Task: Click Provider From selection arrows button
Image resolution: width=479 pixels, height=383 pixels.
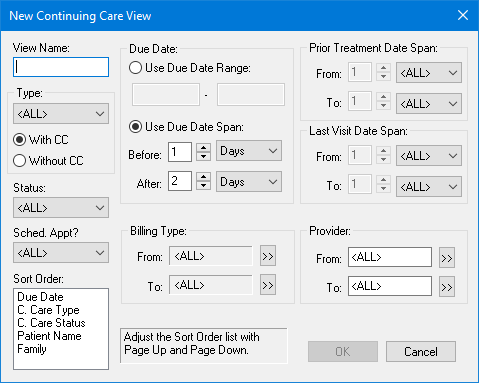Action: pos(447,258)
